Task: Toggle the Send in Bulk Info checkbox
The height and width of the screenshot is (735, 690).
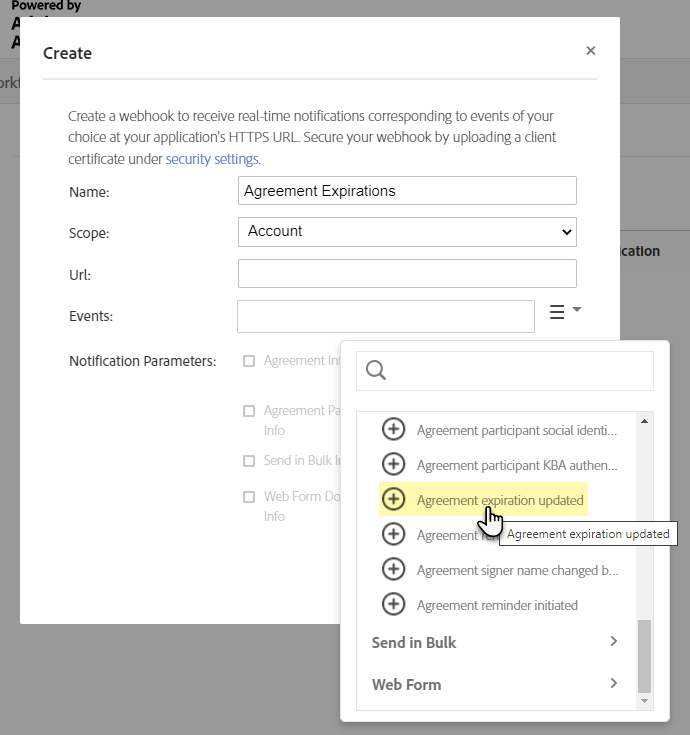Action: tap(249, 461)
